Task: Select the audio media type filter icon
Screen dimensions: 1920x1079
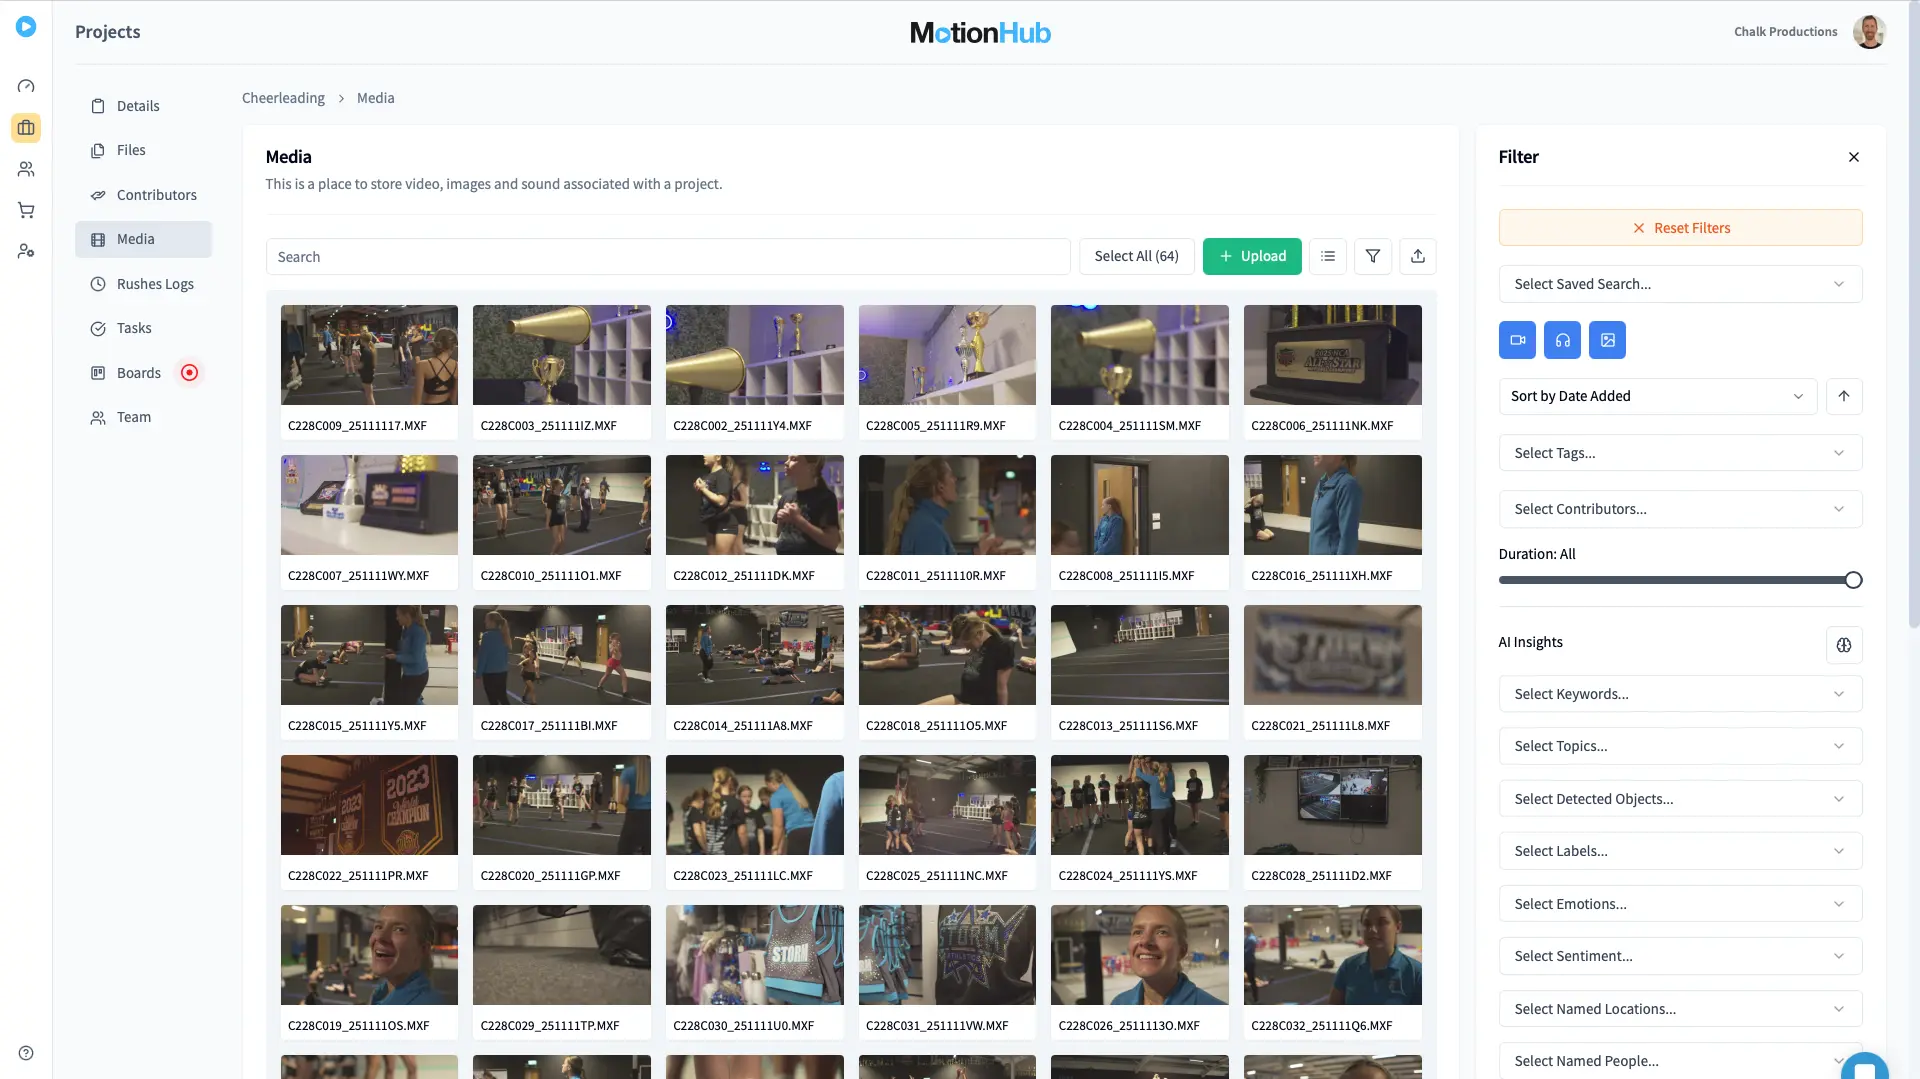Action: click(x=1562, y=339)
